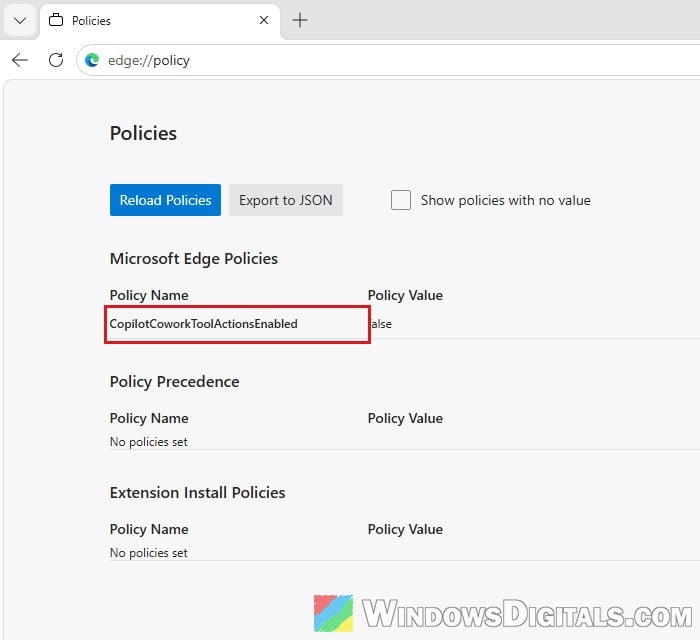This screenshot has width=700, height=640.
Task: Go back with the back arrow
Action: [20, 60]
